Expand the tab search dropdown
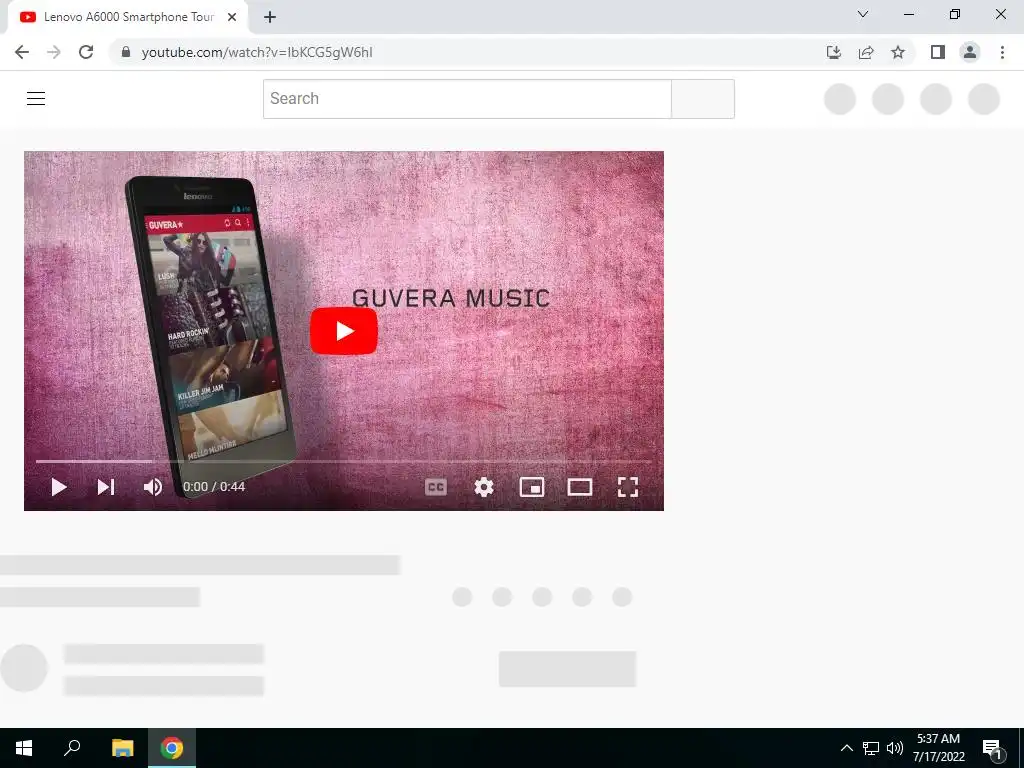The height and width of the screenshot is (768, 1024). click(x=863, y=14)
